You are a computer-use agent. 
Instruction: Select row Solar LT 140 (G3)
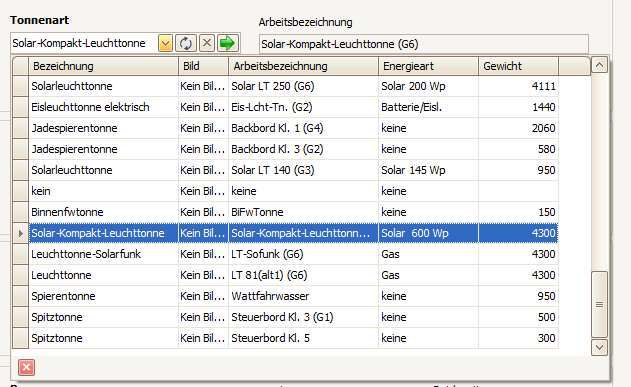(x=285, y=170)
